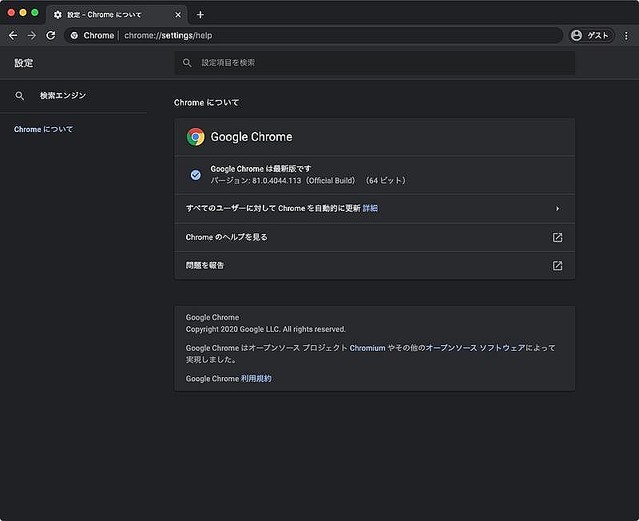
Task: Open the 詳細 link for auto-update
Action: 370,208
